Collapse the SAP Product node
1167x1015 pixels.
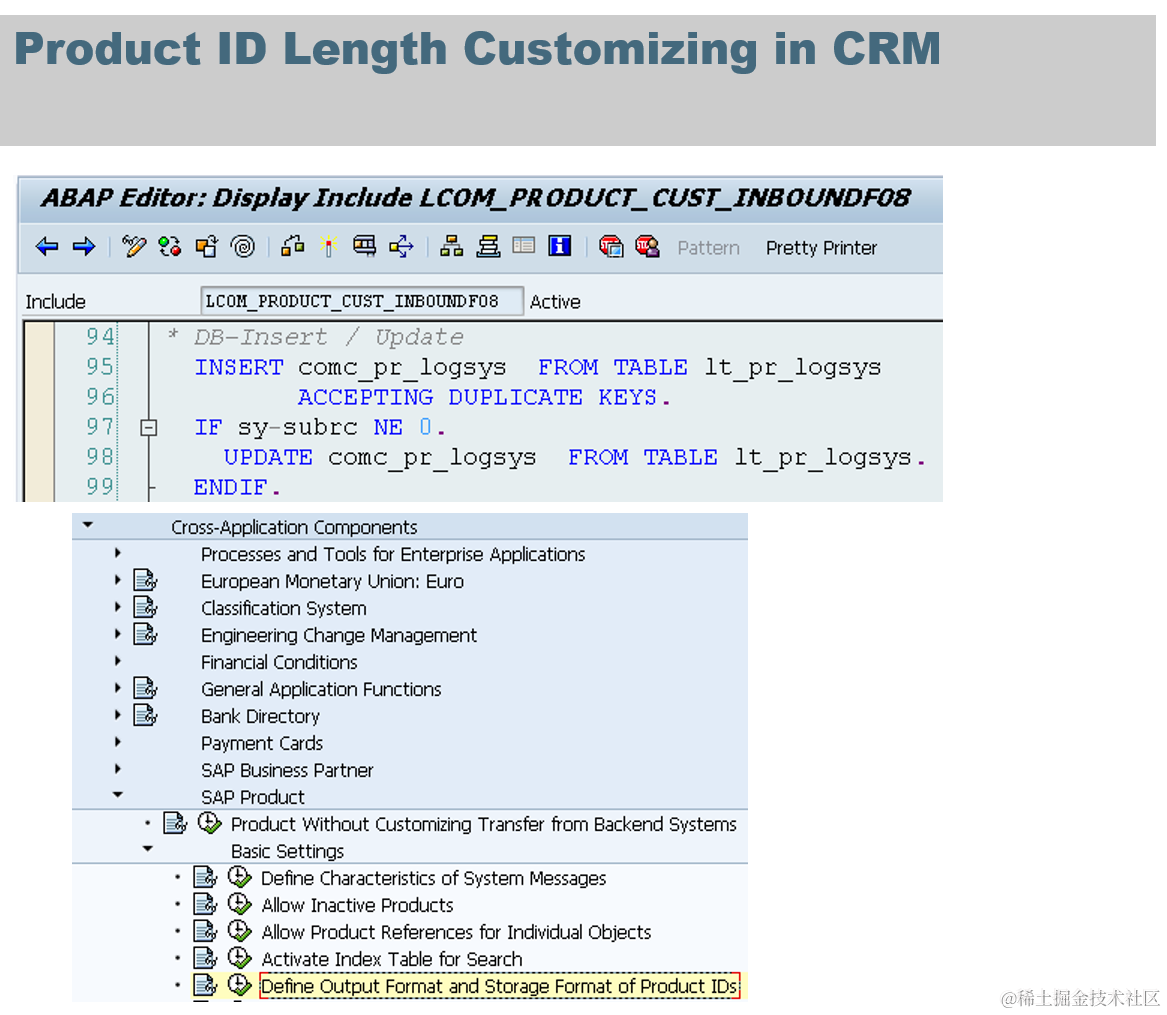pyautogui.click(x=118, y=795)
